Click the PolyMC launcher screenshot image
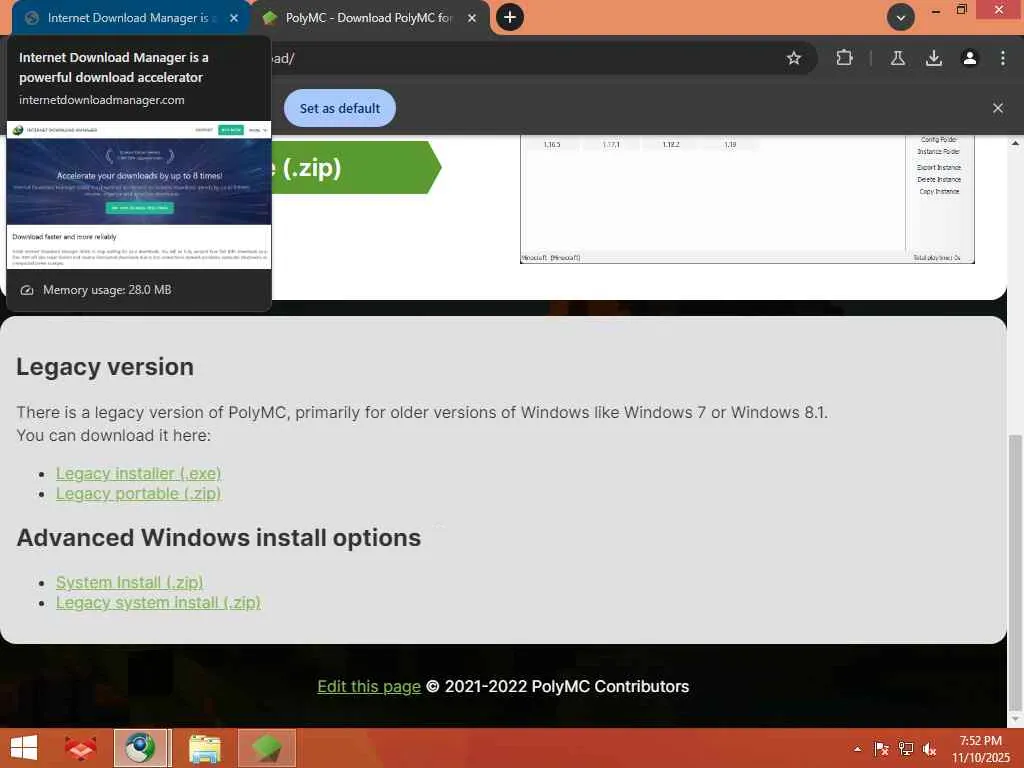 tap(747, 199)
